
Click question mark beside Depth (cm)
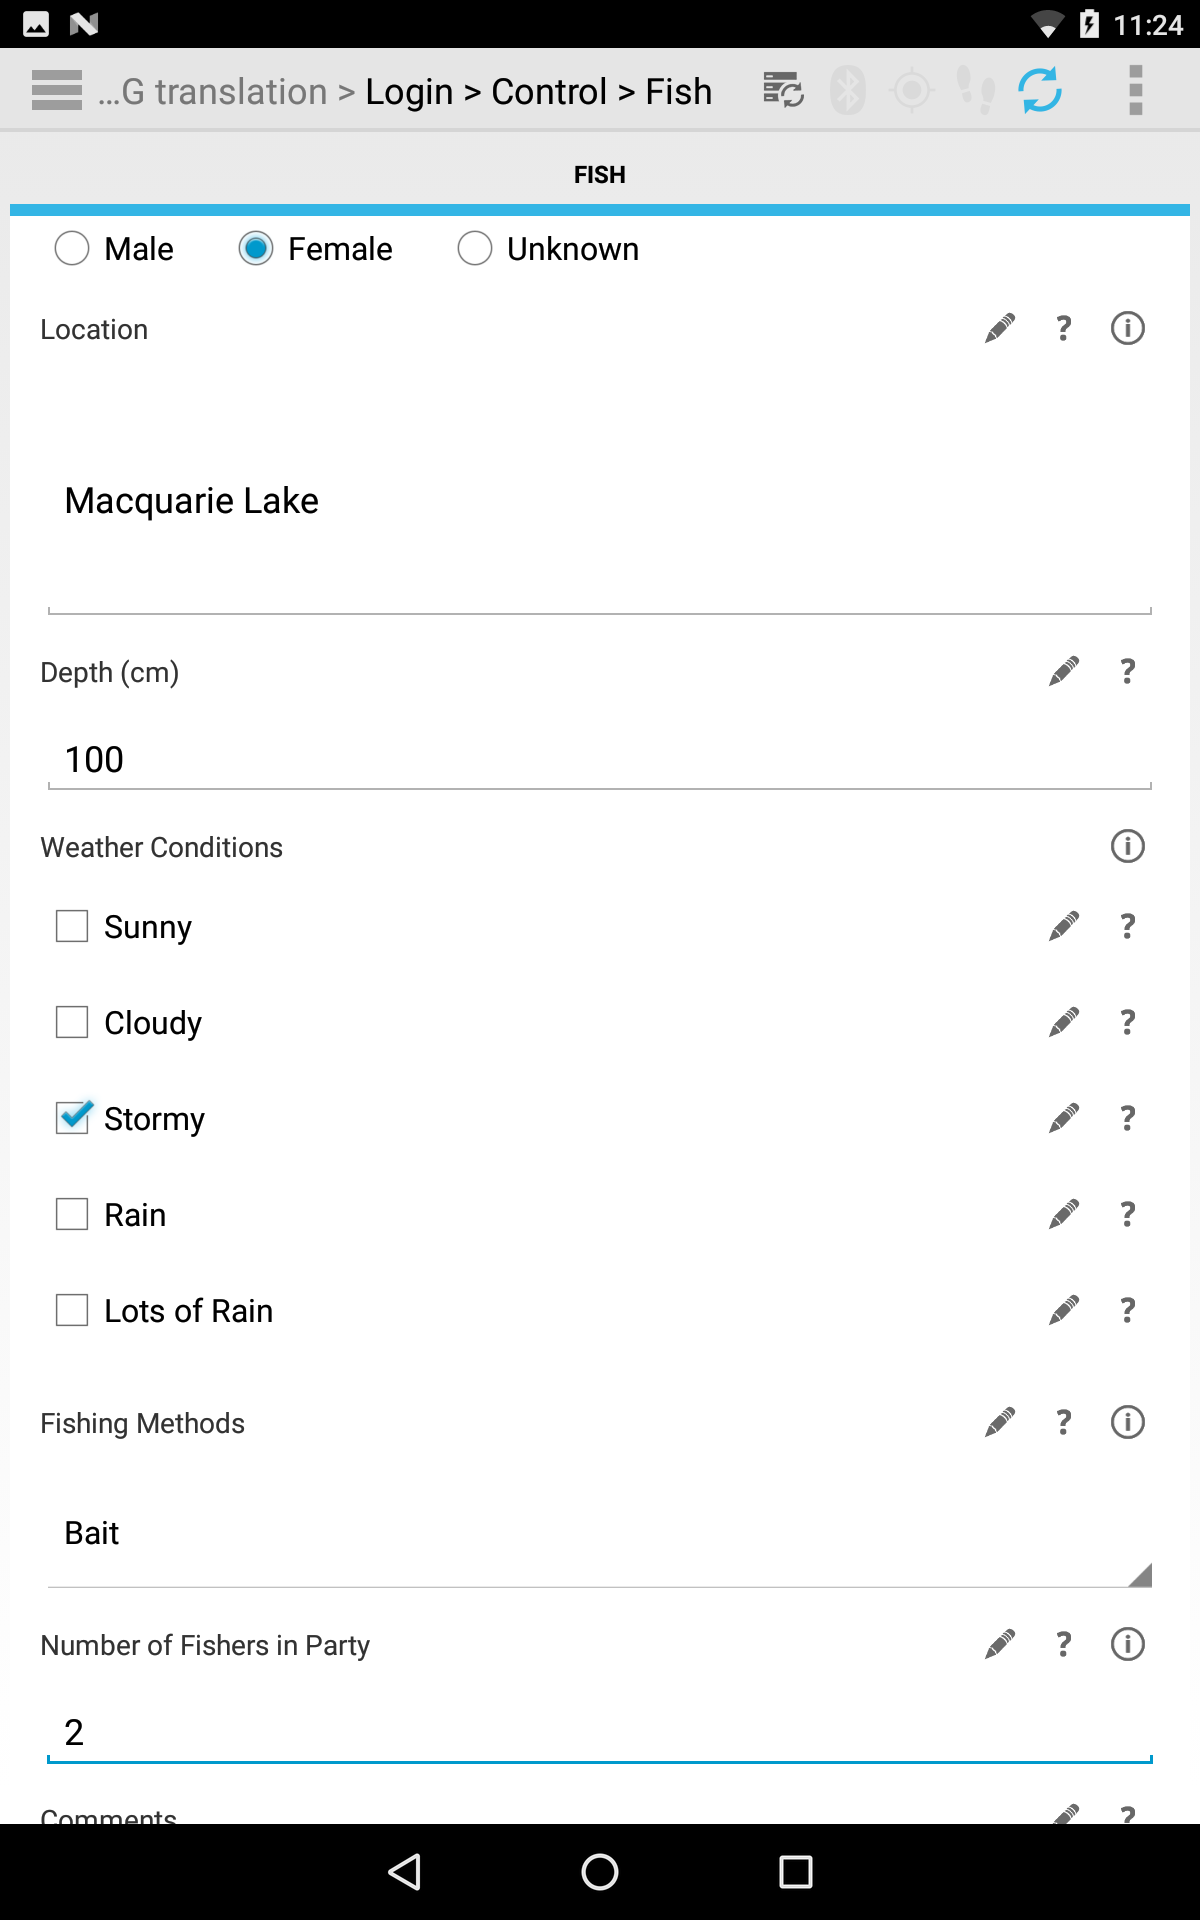tap(1128, 672)
